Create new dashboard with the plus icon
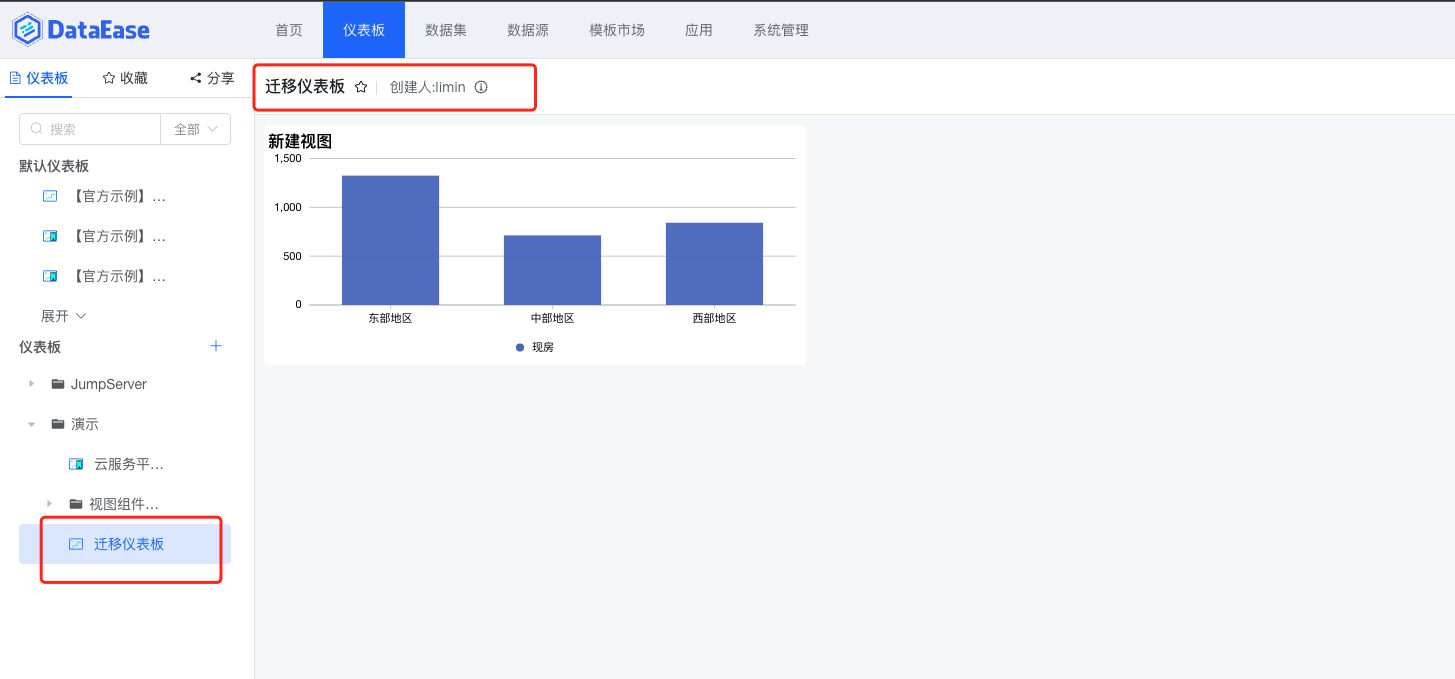Viewport: 1455px width, 679px height. click(215, 346)
